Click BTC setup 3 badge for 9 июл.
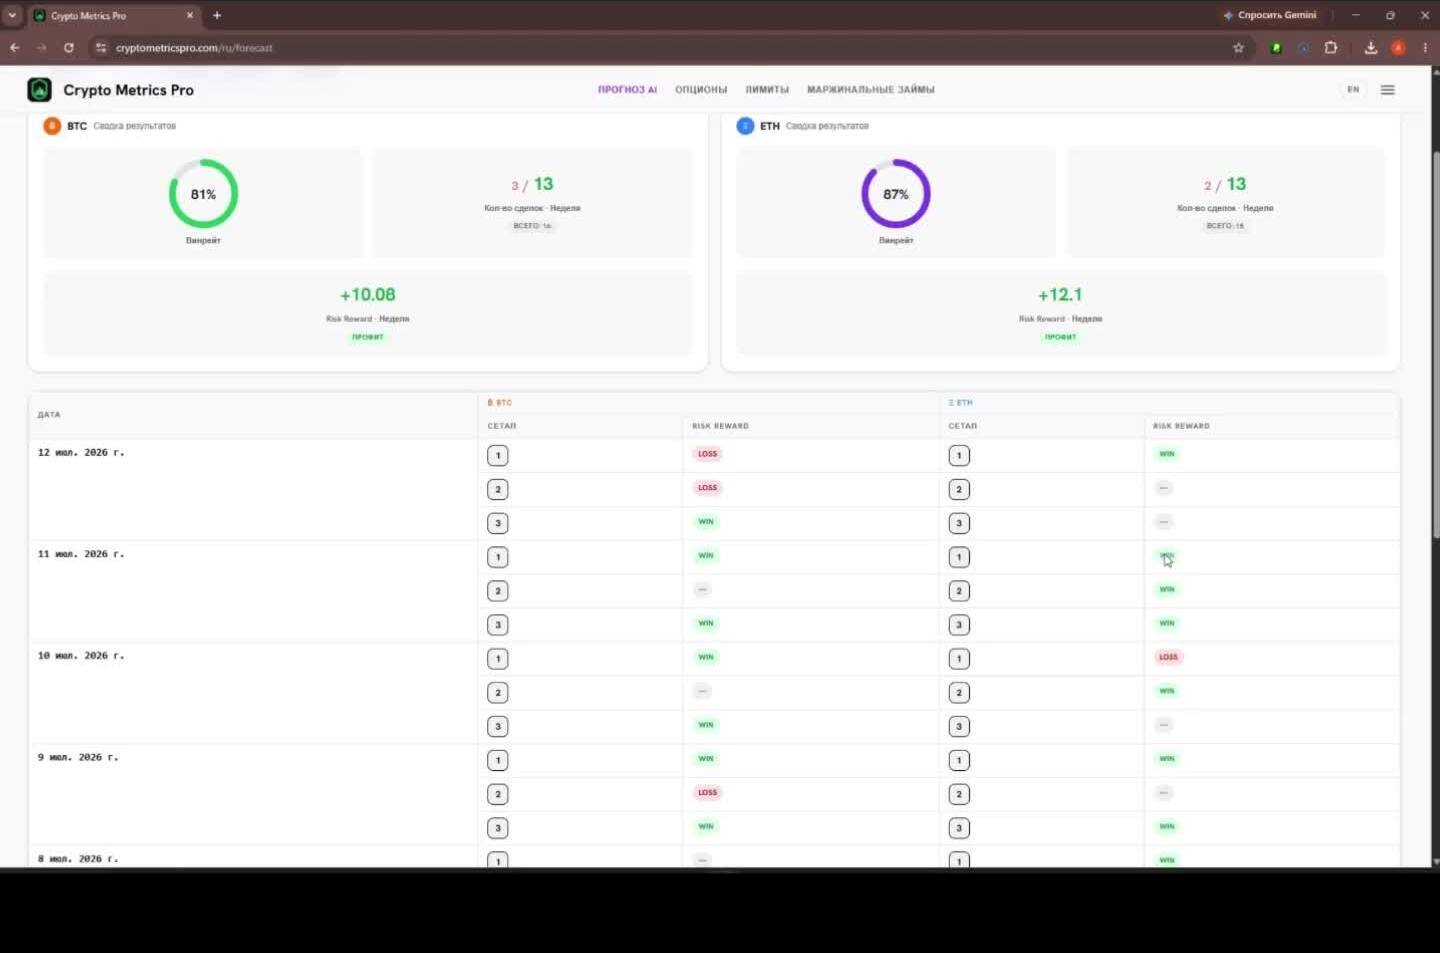The image size is (1440, 953). coord(498,828)
